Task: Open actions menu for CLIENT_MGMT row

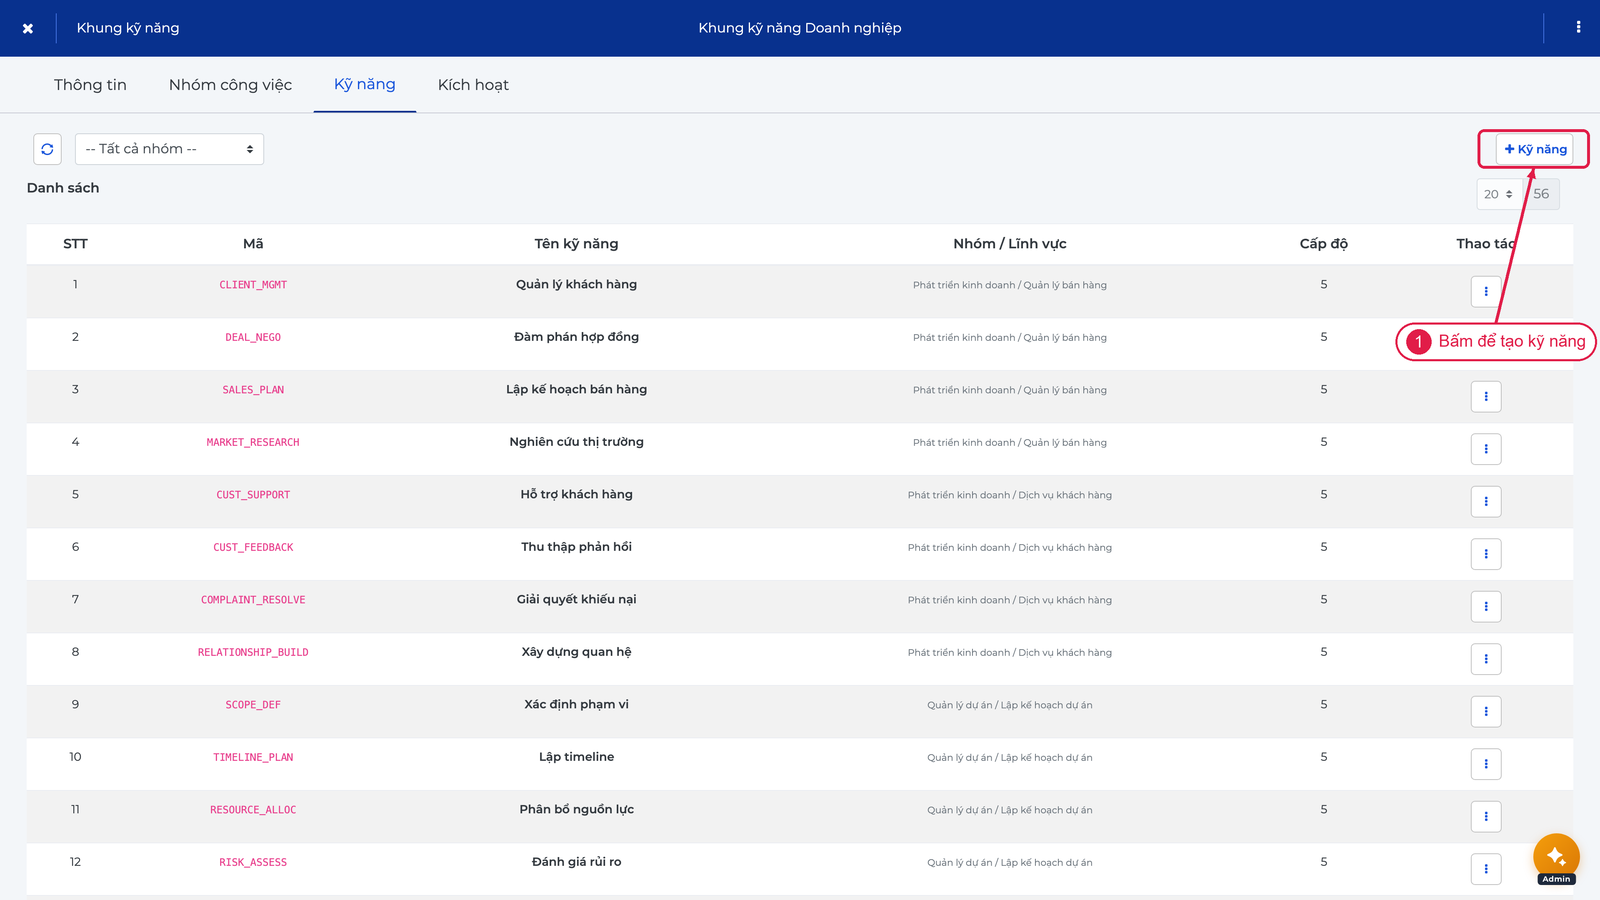Action: pyautogui.click(x=1486, y=292)
